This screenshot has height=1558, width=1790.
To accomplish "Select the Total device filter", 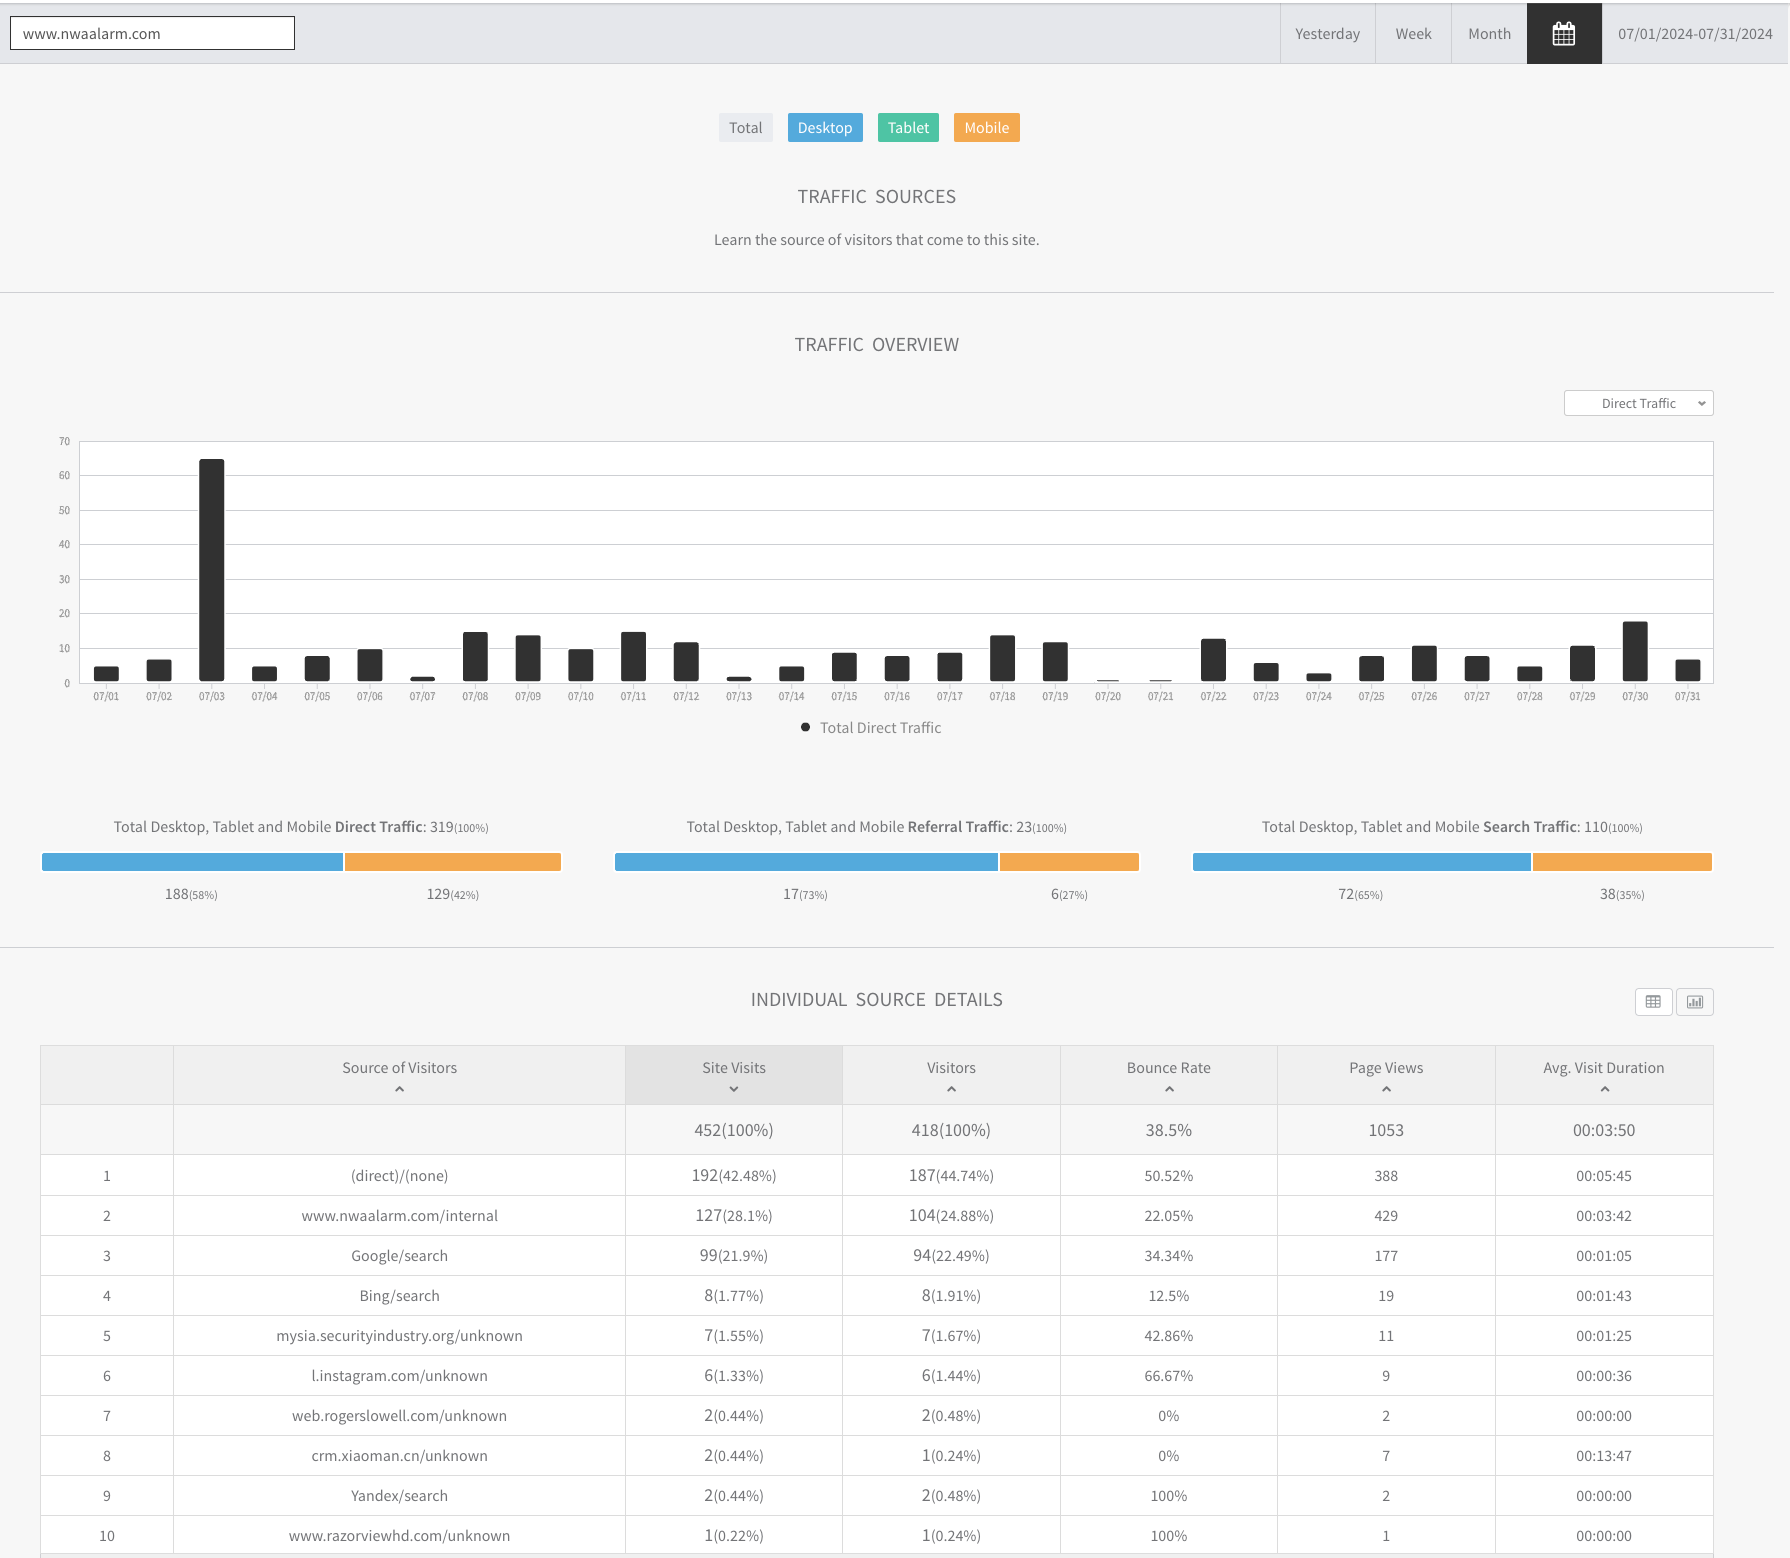I will [x=745, y=128].
